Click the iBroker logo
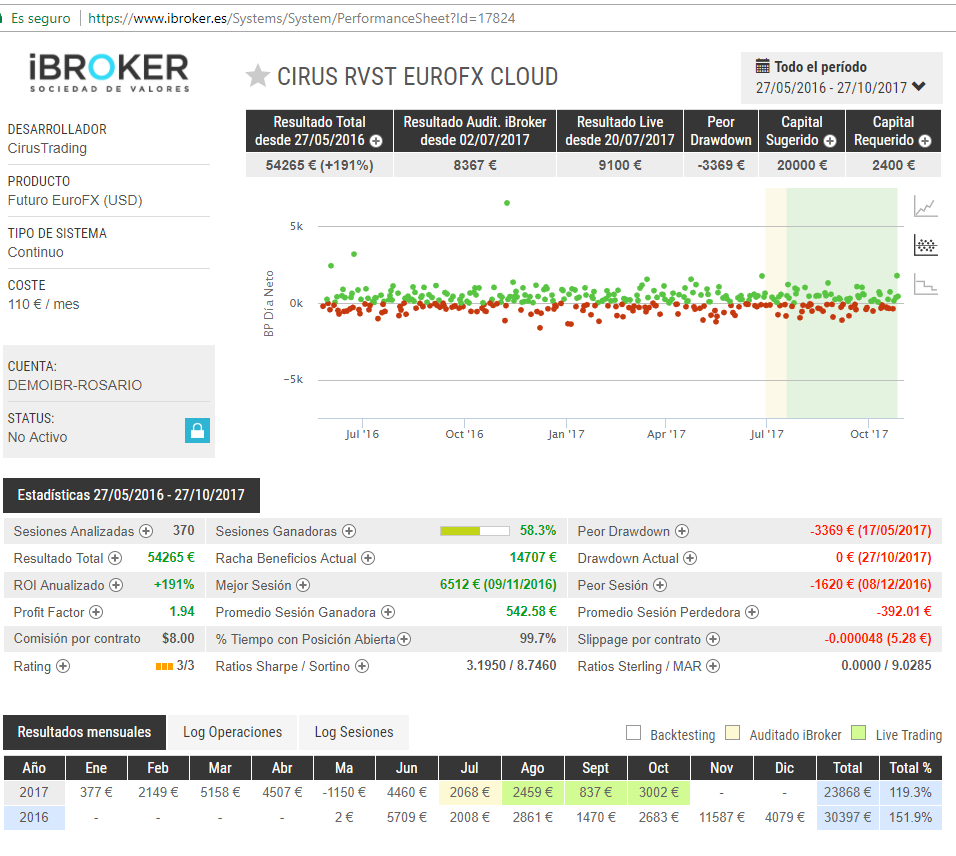 (110, 73)
